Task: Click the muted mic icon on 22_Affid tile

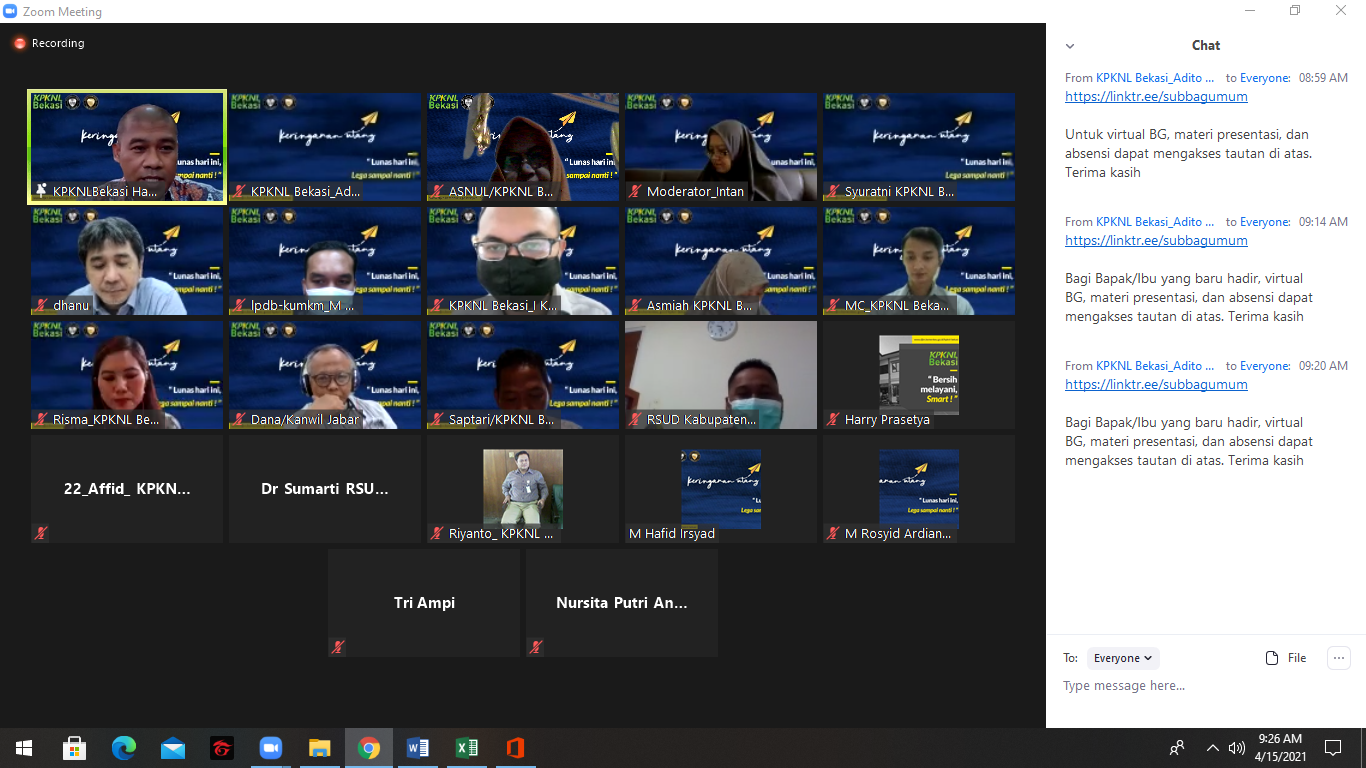Action: (40, 533)
